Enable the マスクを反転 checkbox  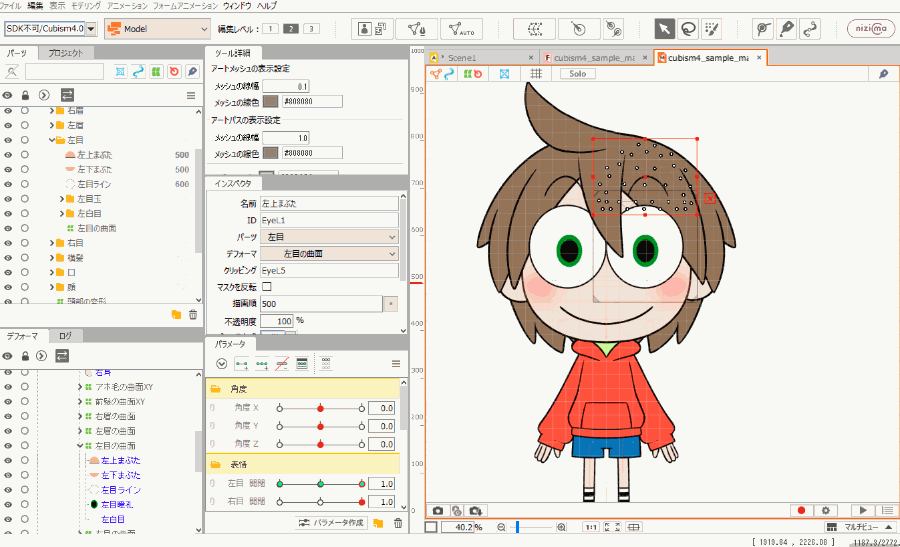[267, 286]
